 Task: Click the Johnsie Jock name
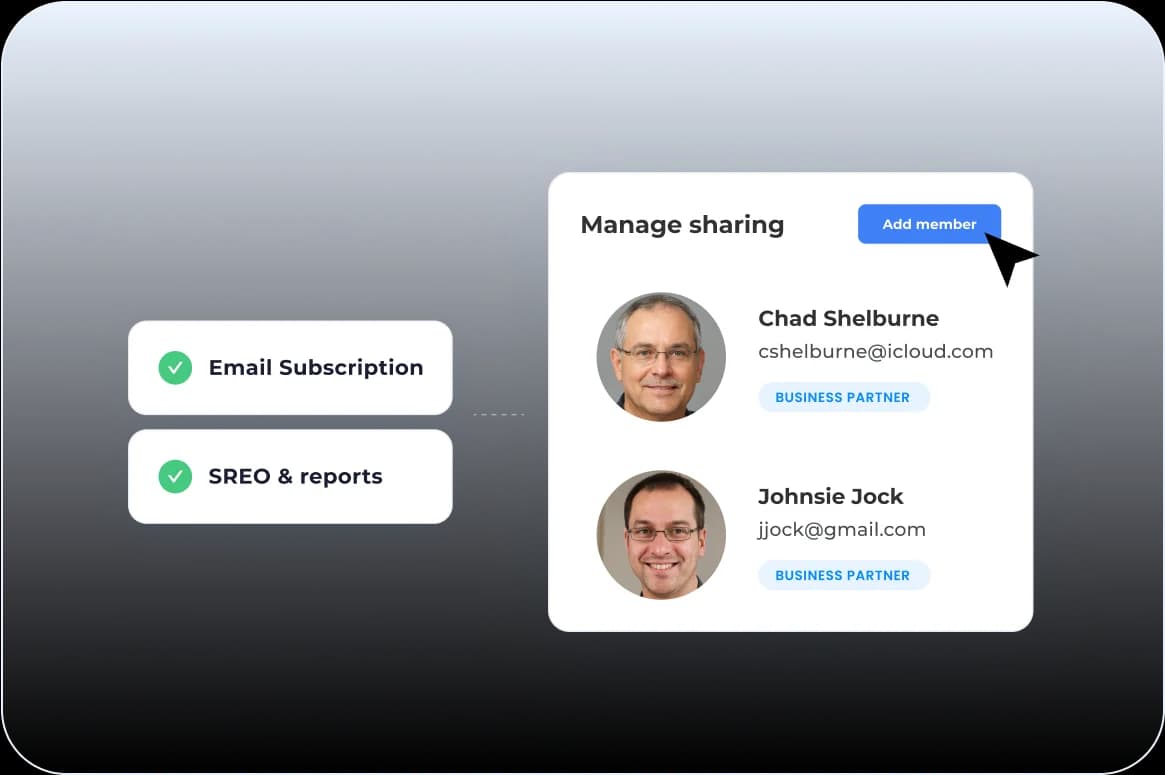pyautogui.click(x=830, y=496)
